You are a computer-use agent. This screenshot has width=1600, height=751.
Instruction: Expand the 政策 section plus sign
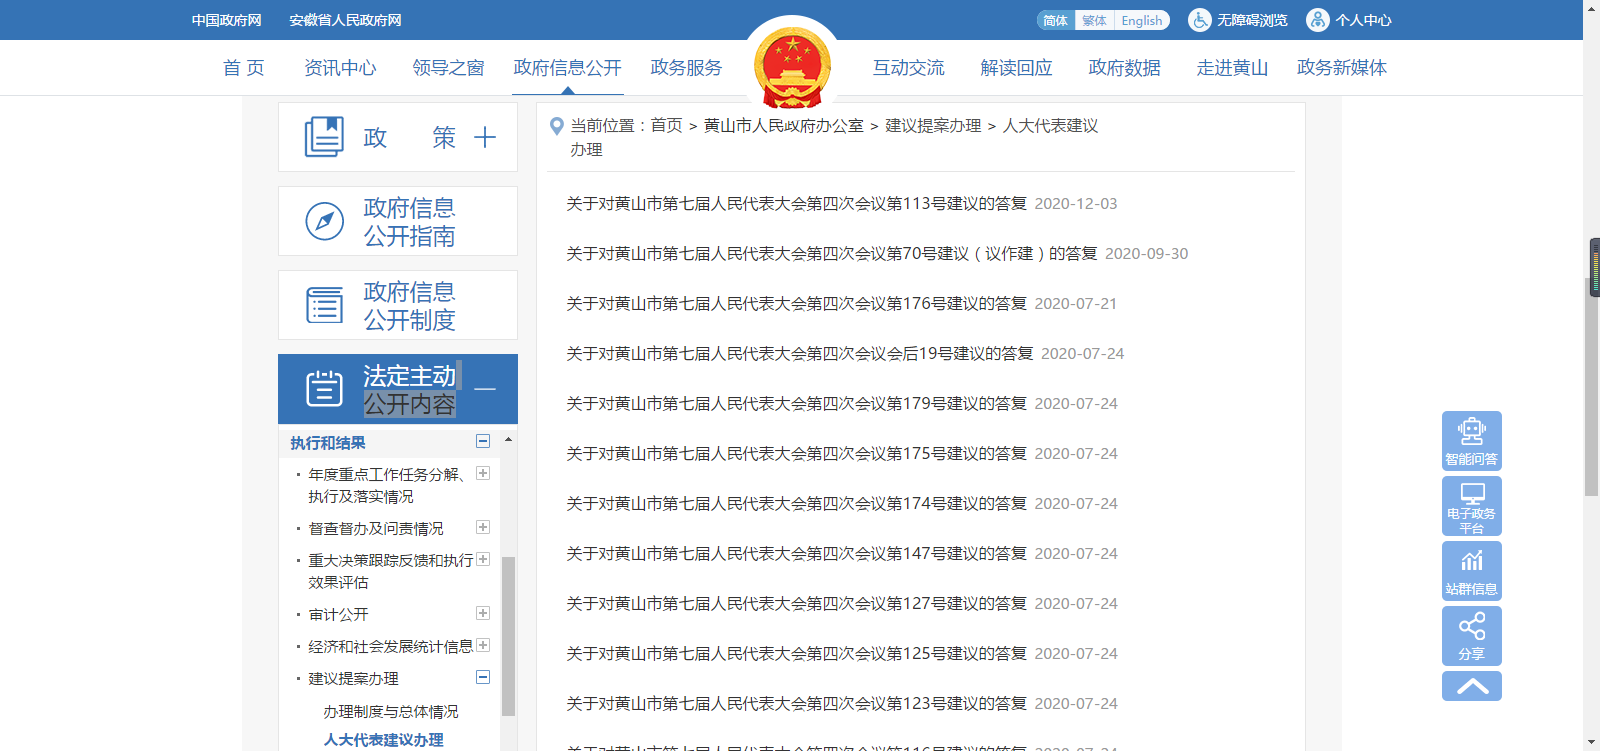[485, 137]
